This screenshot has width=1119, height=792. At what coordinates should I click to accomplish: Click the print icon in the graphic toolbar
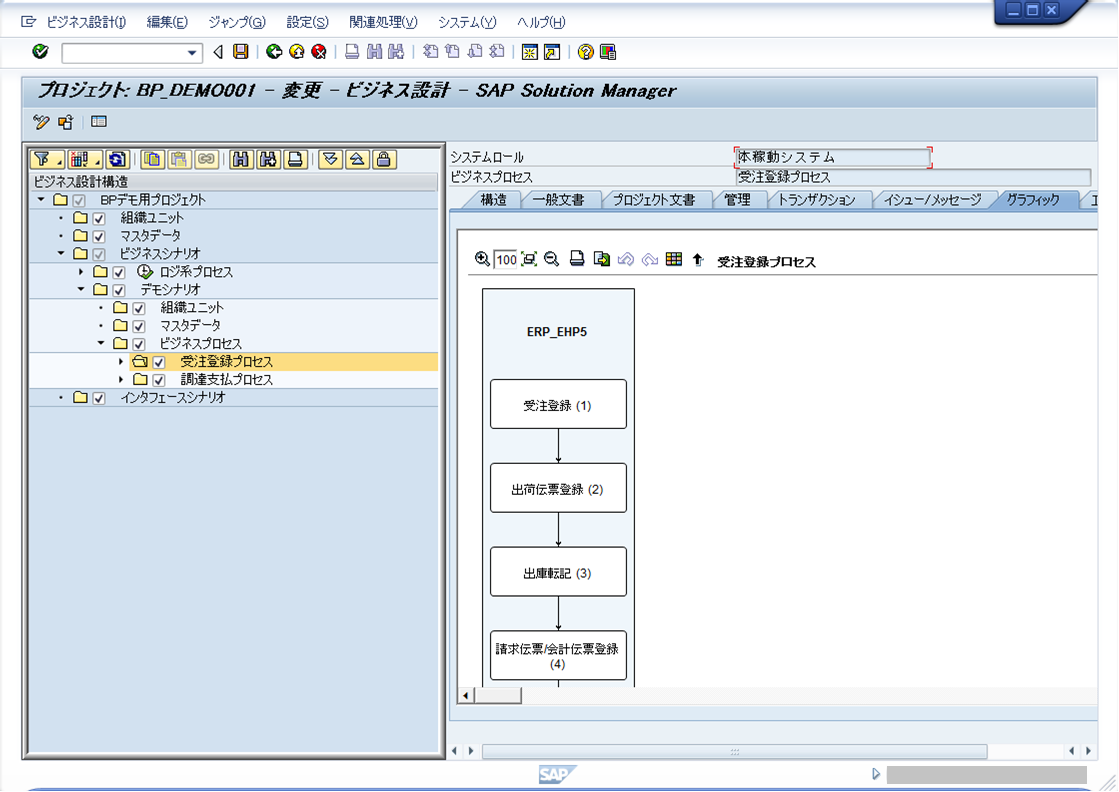[577, 259]
